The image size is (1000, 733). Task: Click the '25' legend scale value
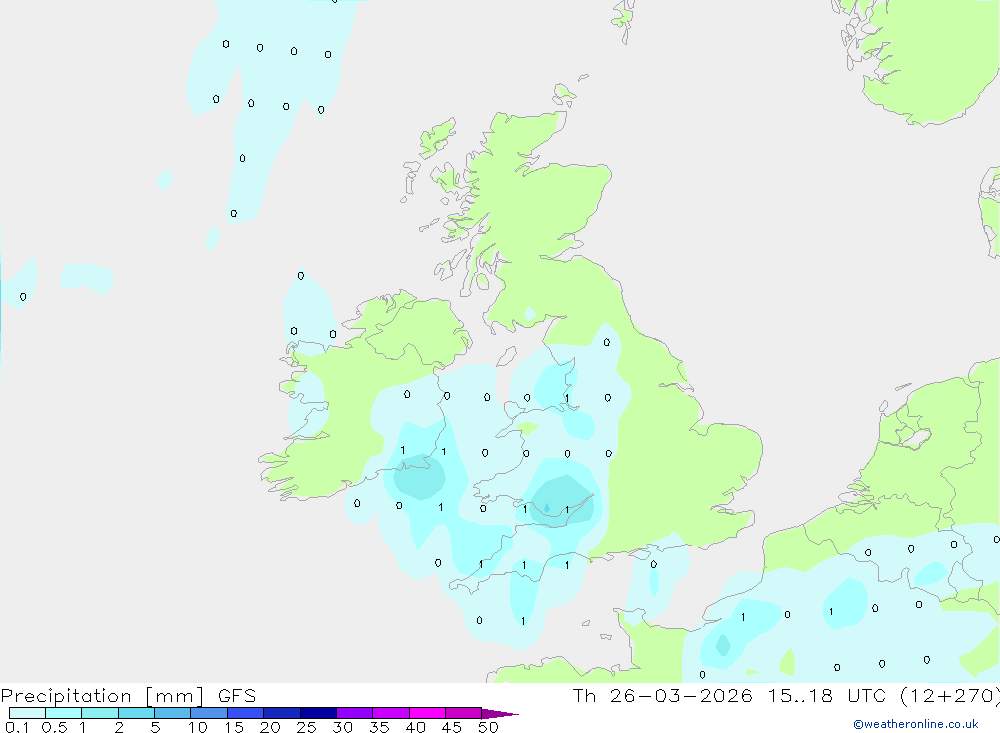(x=306, y=727)
